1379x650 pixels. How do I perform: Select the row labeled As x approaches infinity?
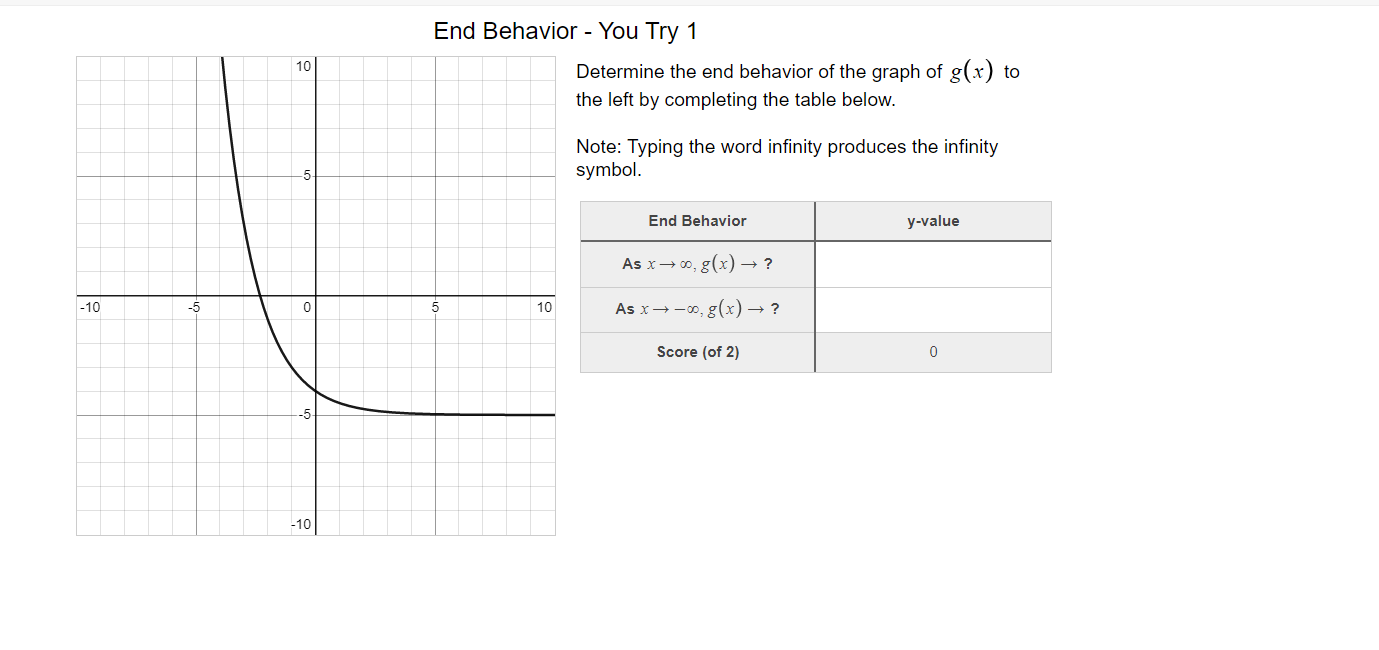696,264
